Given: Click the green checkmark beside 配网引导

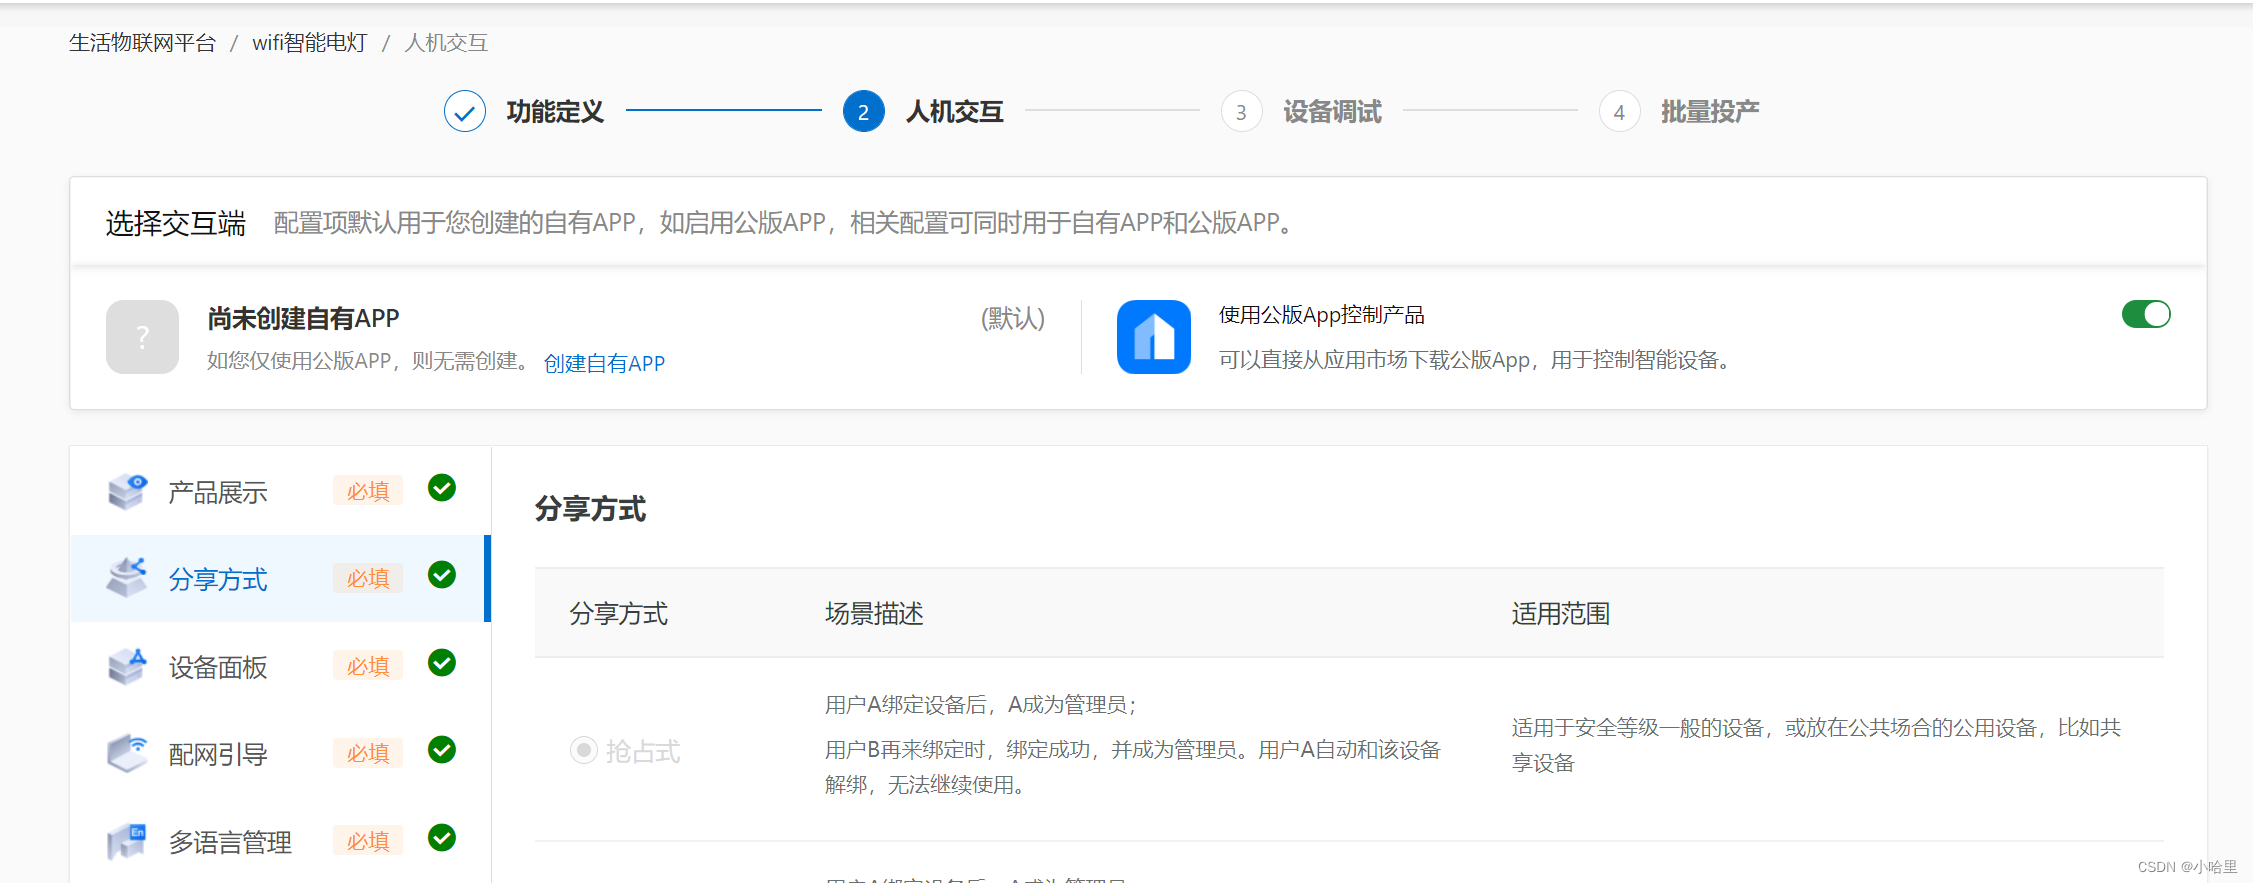Looking at the screenshot, I should coord(442,750).
